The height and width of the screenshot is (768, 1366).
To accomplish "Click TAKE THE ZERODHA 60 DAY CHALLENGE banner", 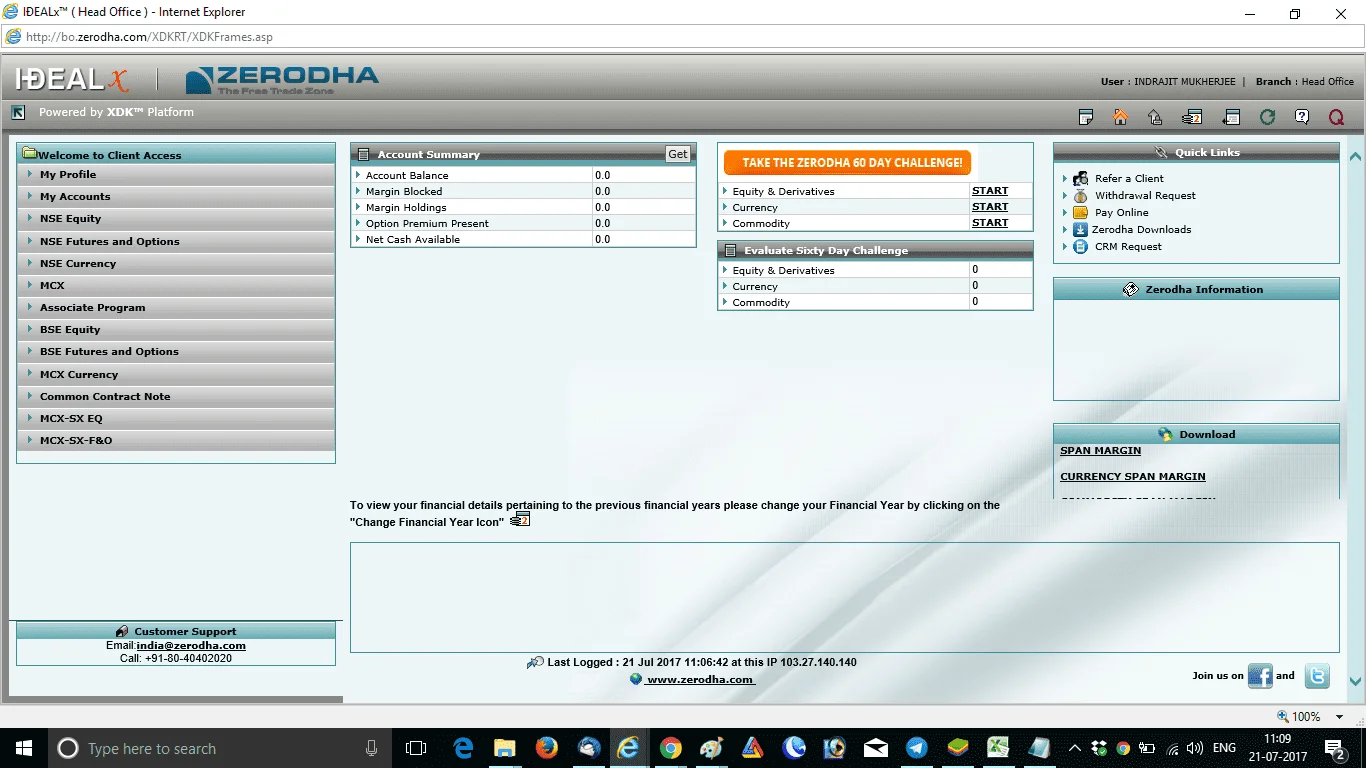I will coord(847,162).
